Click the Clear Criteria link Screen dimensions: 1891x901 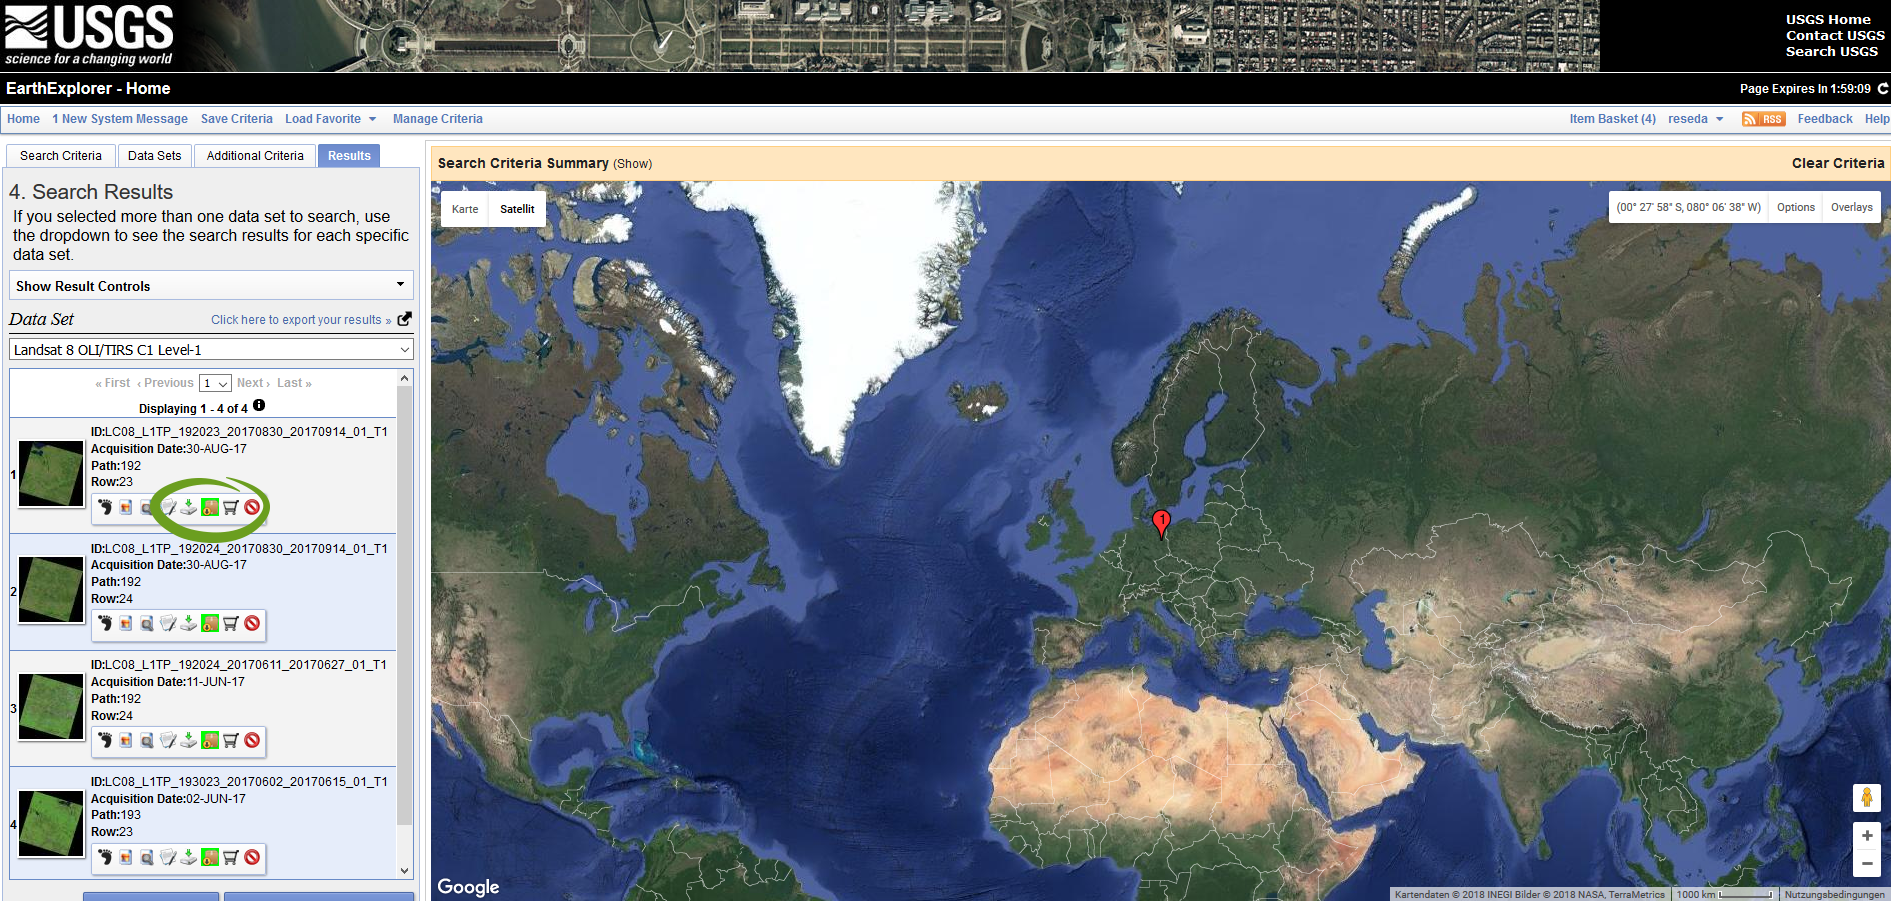pyautogui.click(x=1837, y=163)
